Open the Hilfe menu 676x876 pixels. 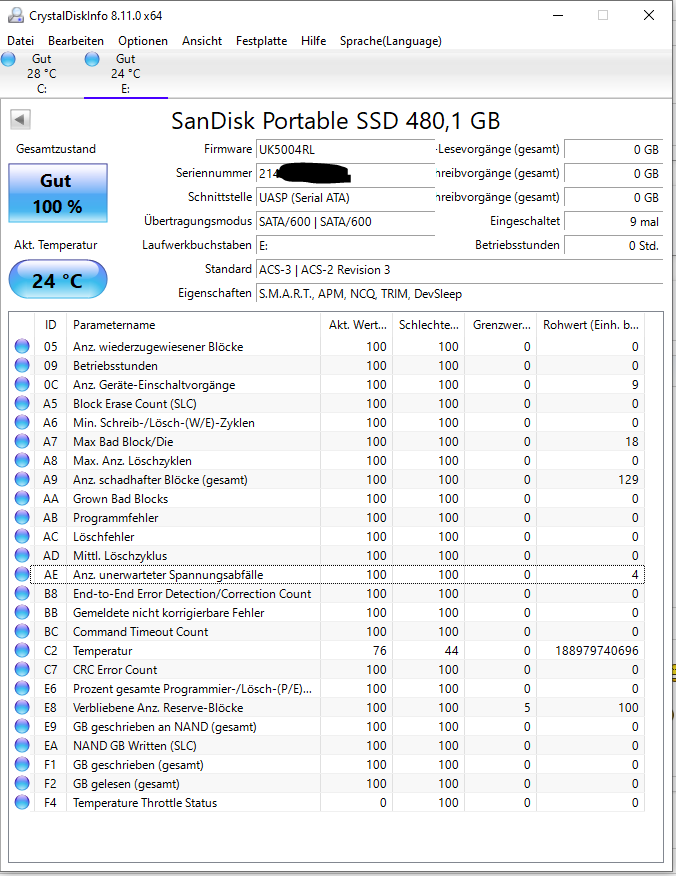coord(313,41)
